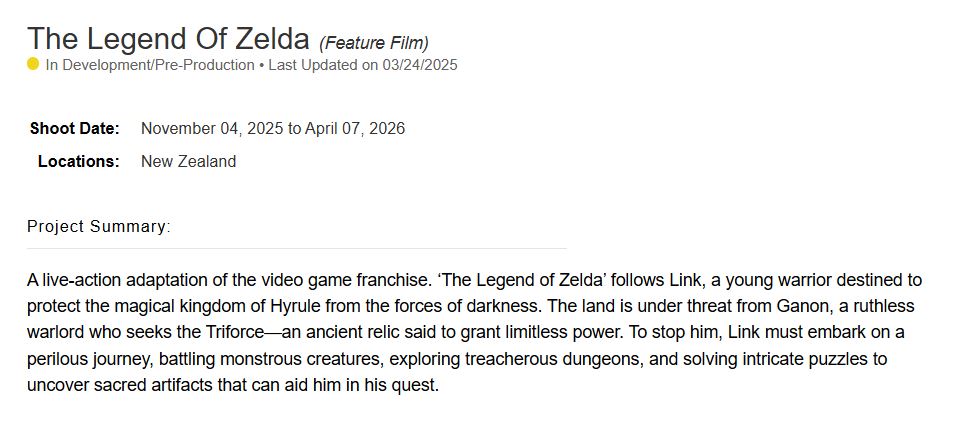Click the "Project Summary:" section heading
The width and height of the screenshot is (958, 428).
(x=99, y=227)
